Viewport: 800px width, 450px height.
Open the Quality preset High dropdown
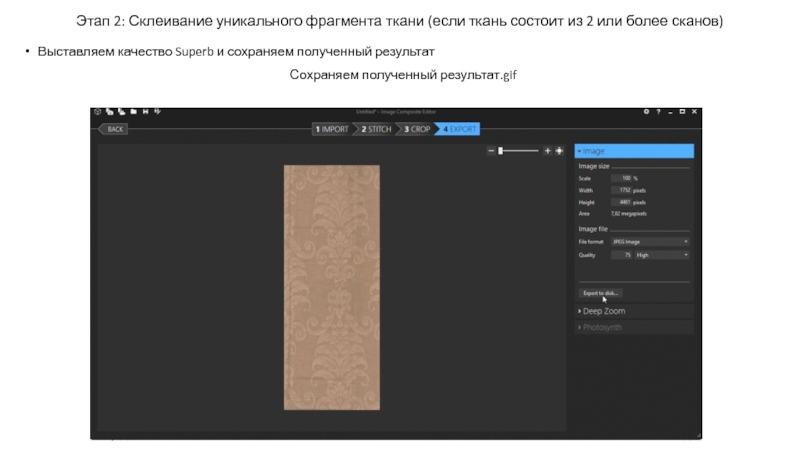click(661, 255)
